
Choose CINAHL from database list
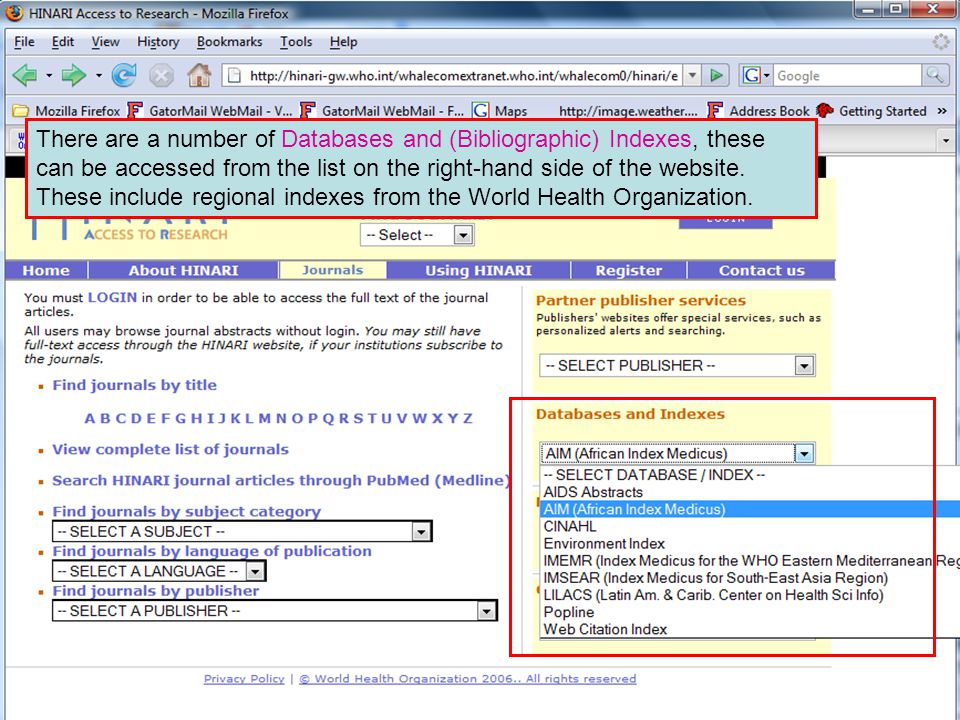(750, 527)
